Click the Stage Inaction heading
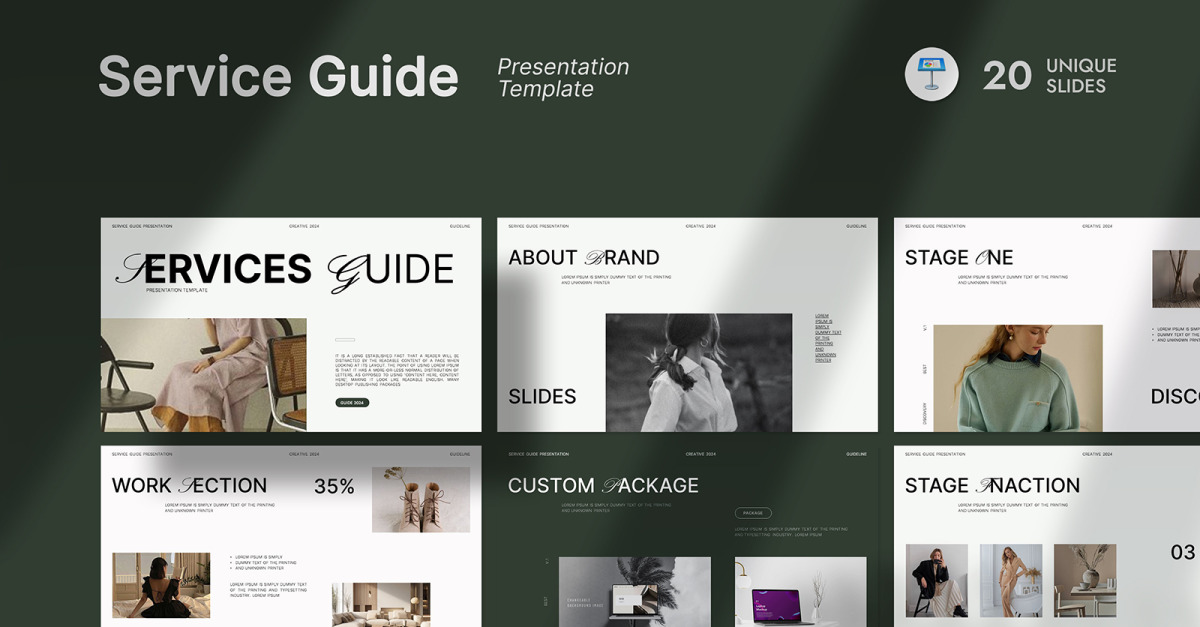Viewport: 1200px width, 627px height. click(992, 486)
